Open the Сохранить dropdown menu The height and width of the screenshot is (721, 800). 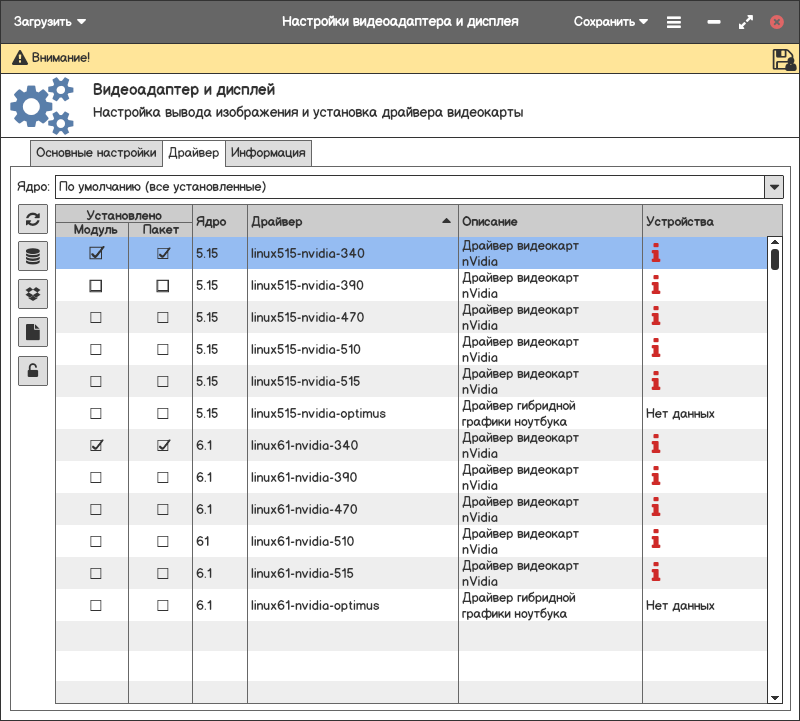click(x=611, y=21)
